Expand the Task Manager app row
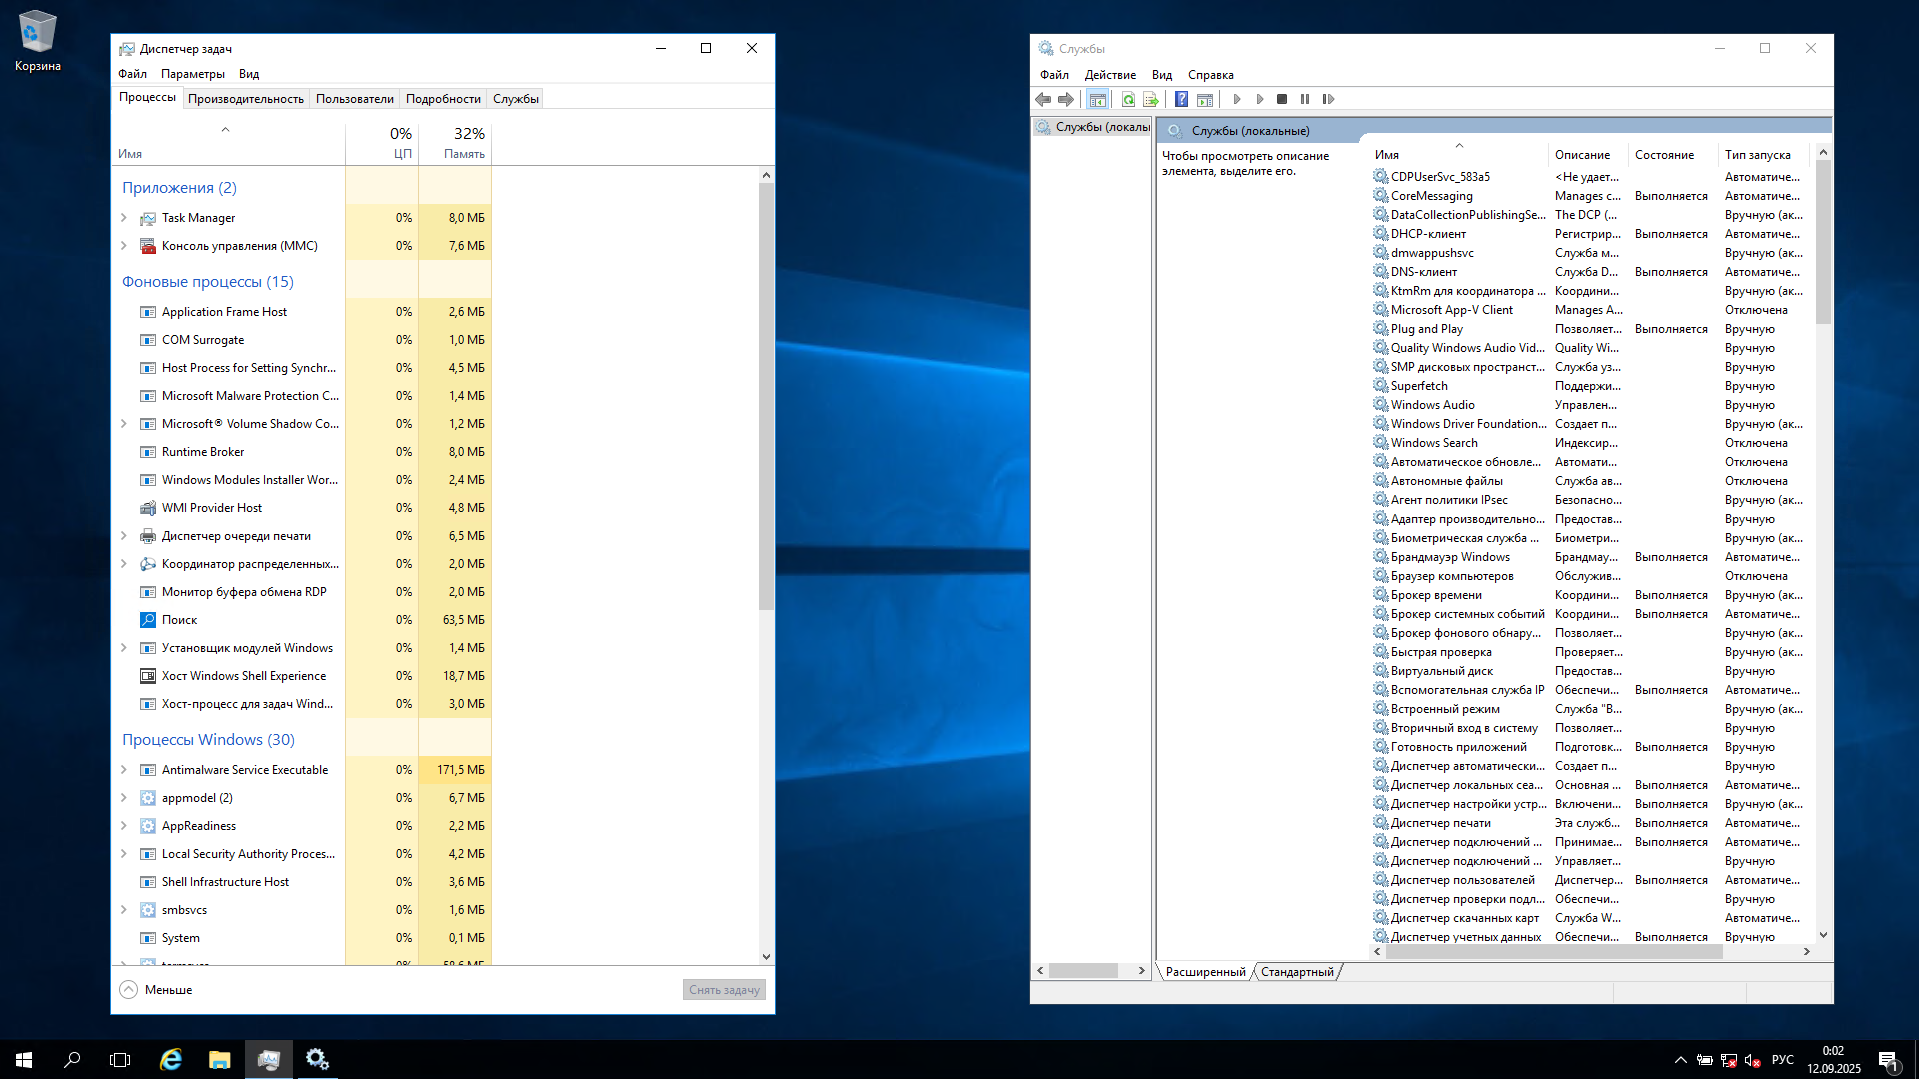1919x1079 pixels. click(x=124, y=218)
